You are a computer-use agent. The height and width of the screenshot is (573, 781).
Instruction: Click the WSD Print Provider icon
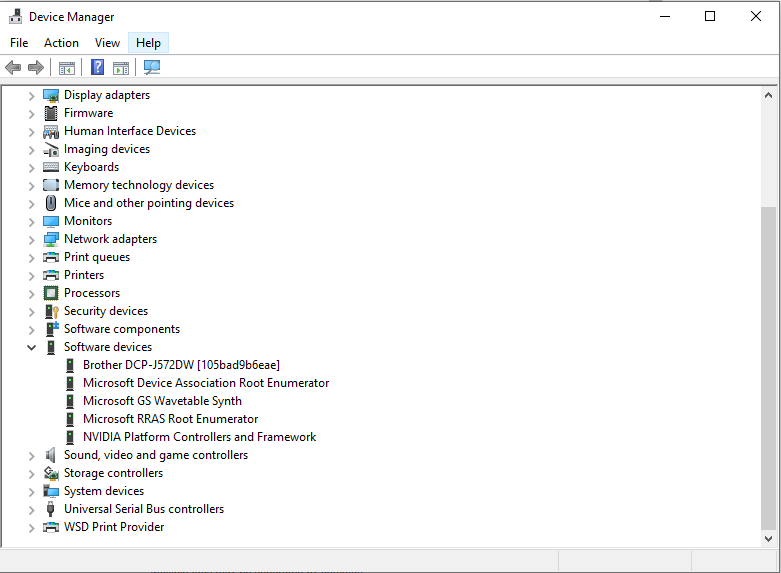tap(51, 527)
